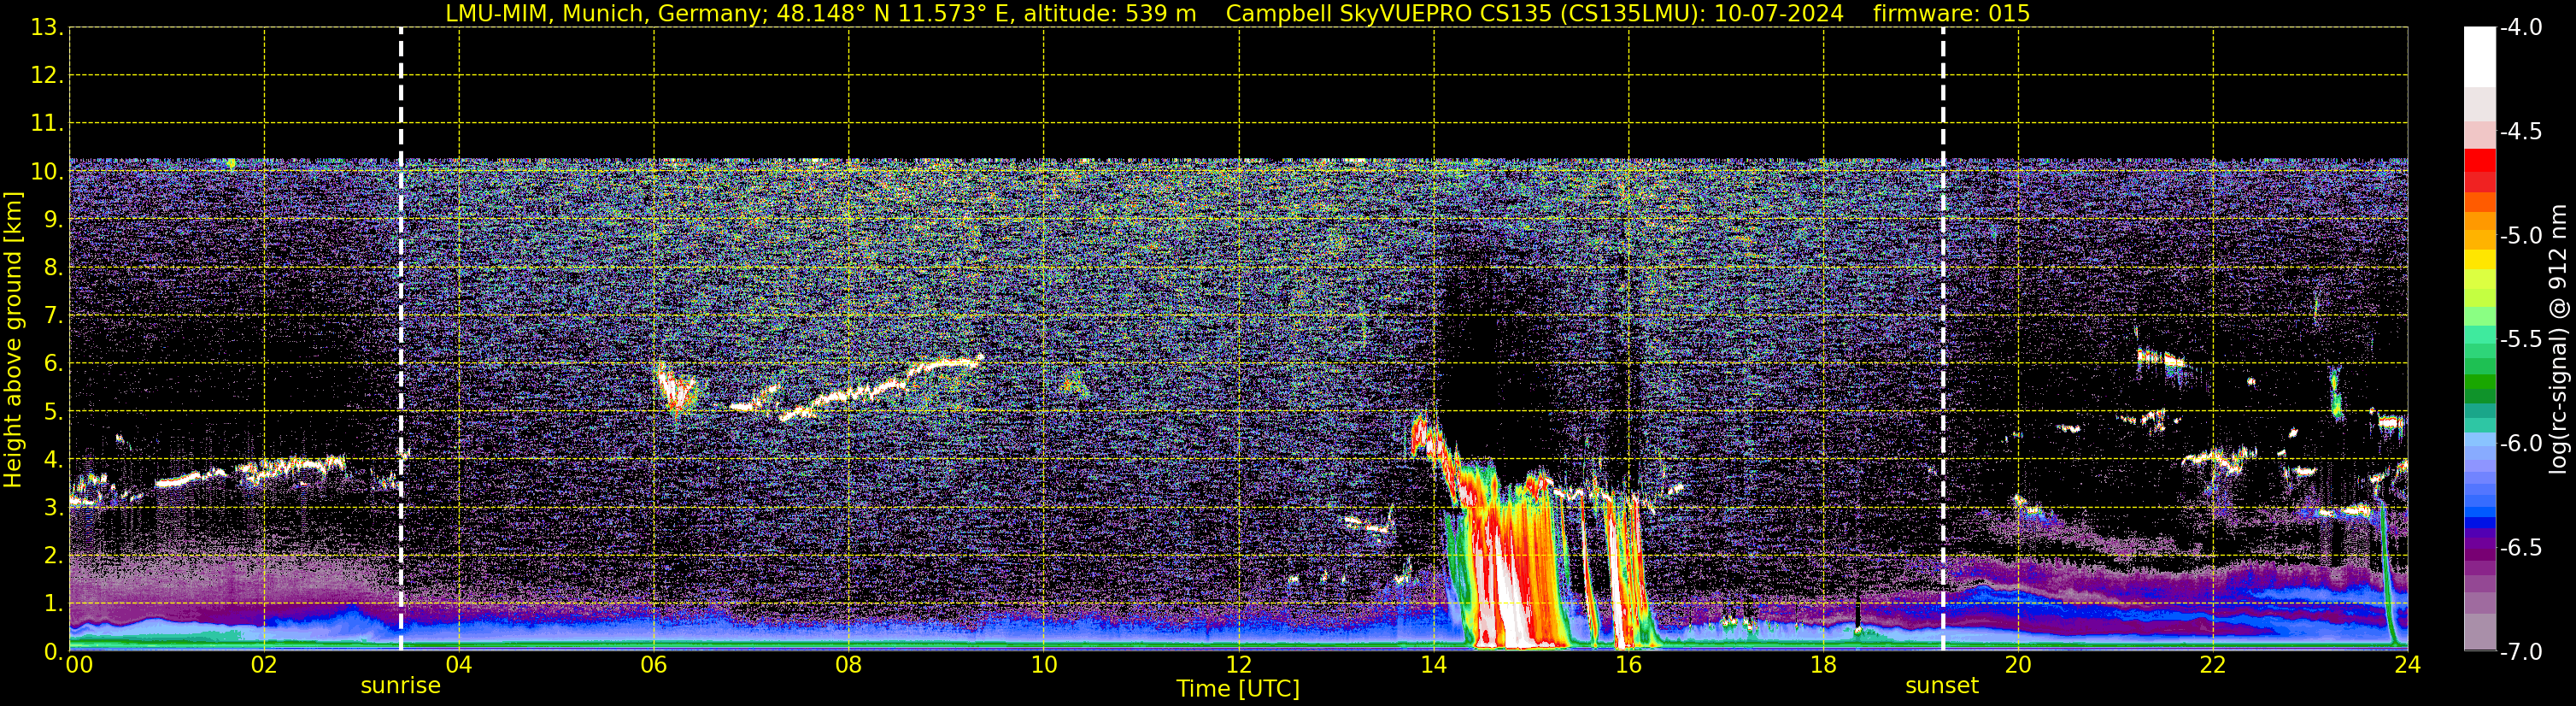Click the '4.' height tick label
This screenshot has height=706, width=2576.
tap(53, 460)
